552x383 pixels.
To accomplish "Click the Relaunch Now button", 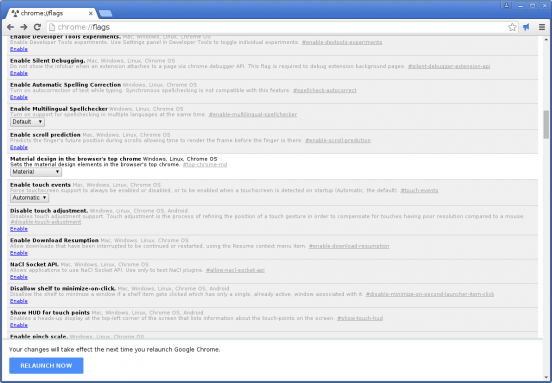I will 46,366.
